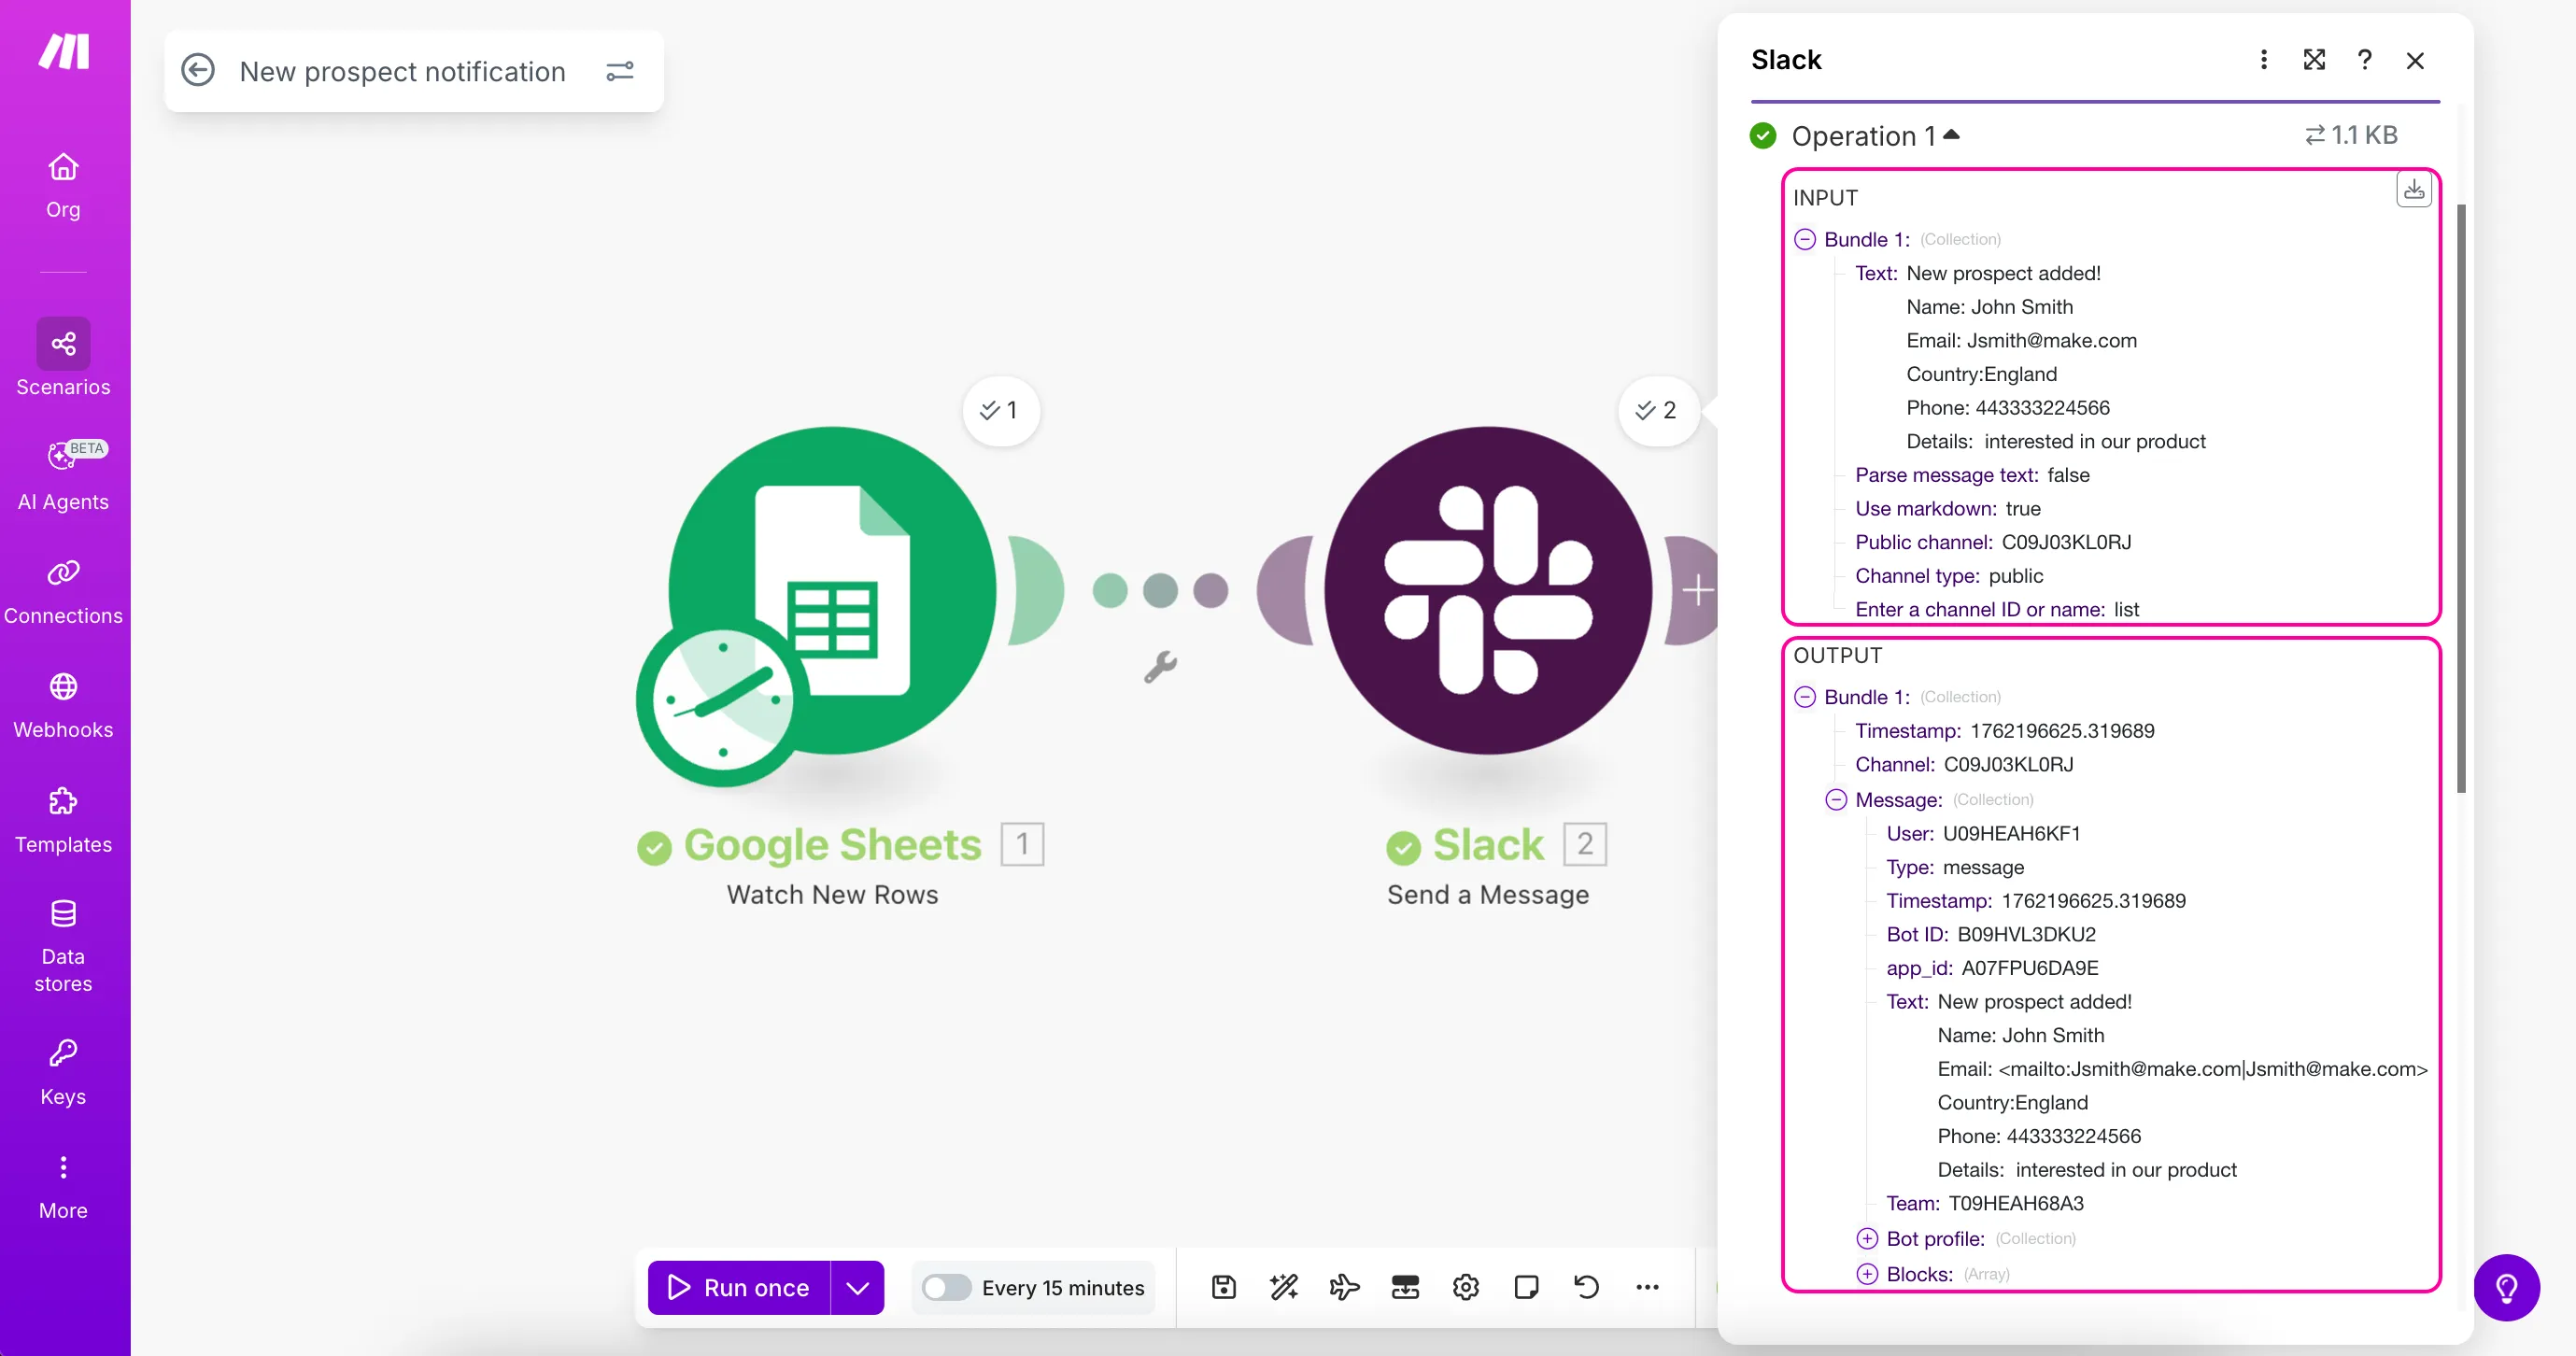Click the Bot ID B09HVL3DKU2 value
This screenshot has width=2576, height=1356.
click(2026, 934)
